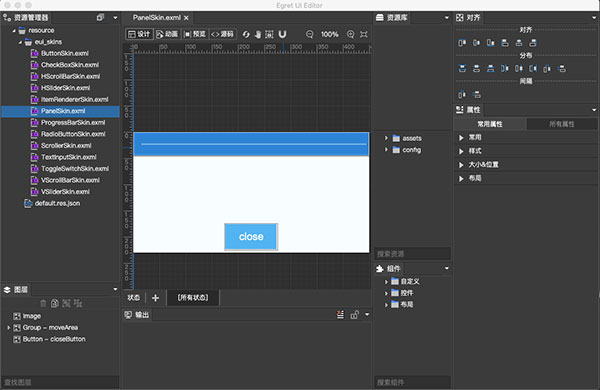Screen dimensions: 600x390
Task: Select ToggleSwitchSkin.exml file
Action: click(x=75, y=169)
